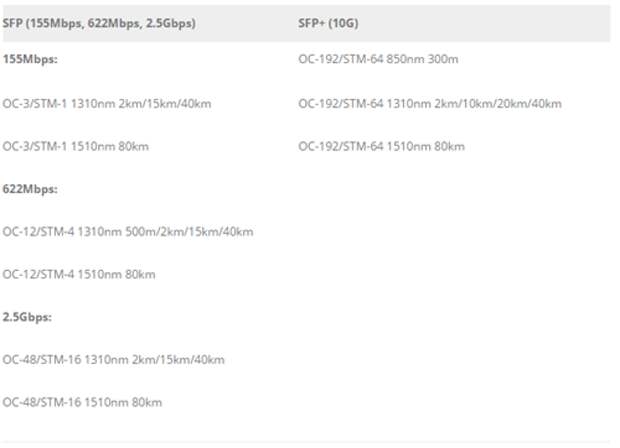This screenshot has height=448, width=620.
Task: Click 500m/2km distance text in OC-12 row
Action: click(156, 232)
